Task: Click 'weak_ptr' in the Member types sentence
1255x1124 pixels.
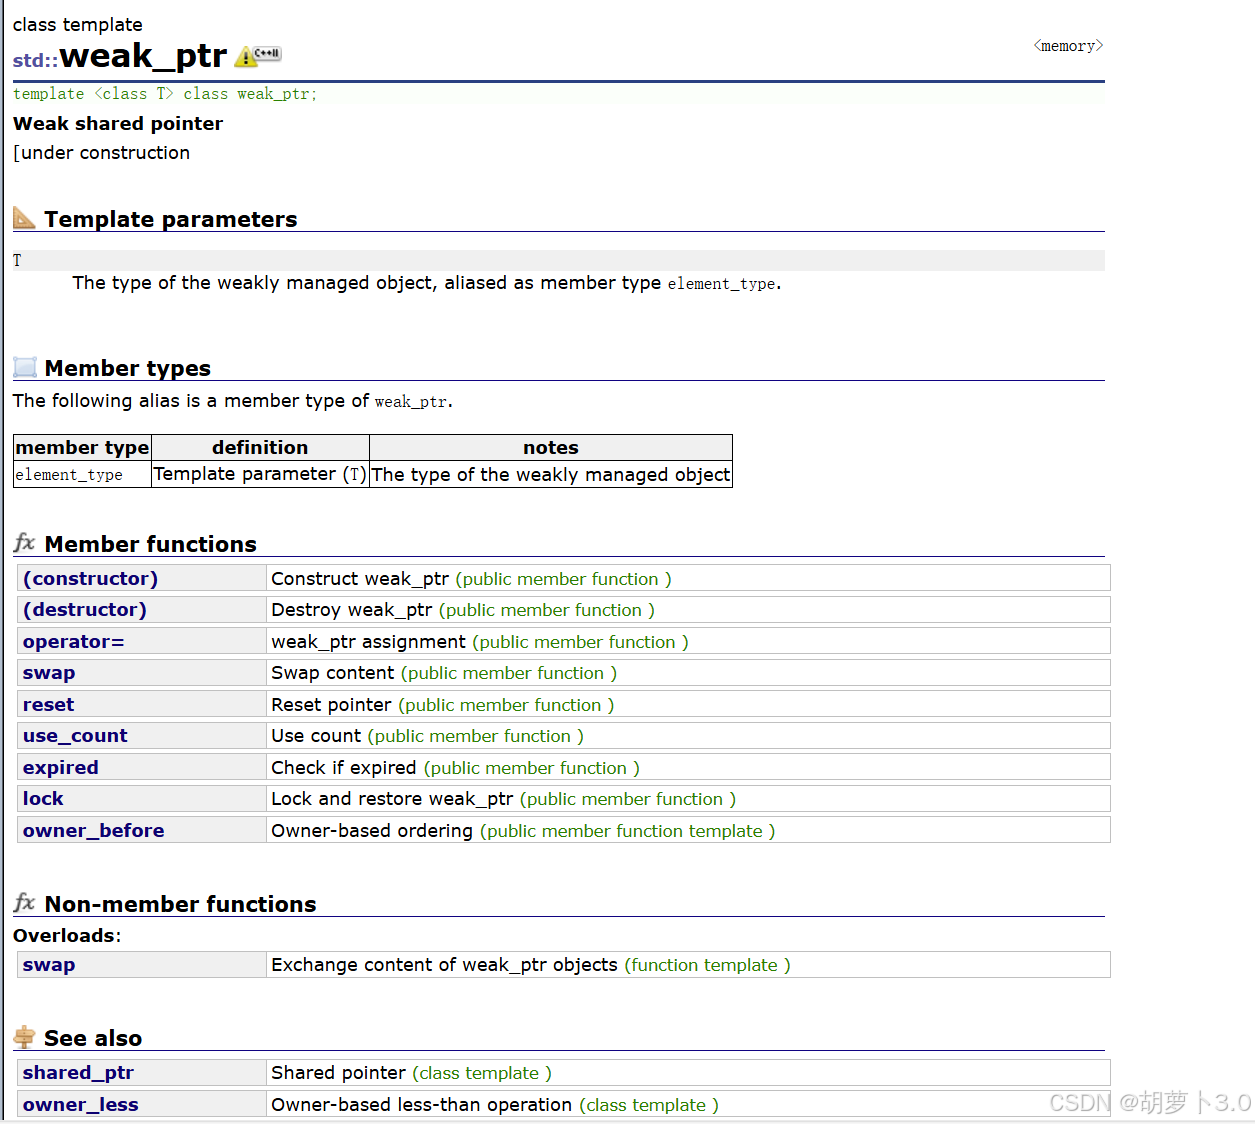Action: click(x=411, y=402)
